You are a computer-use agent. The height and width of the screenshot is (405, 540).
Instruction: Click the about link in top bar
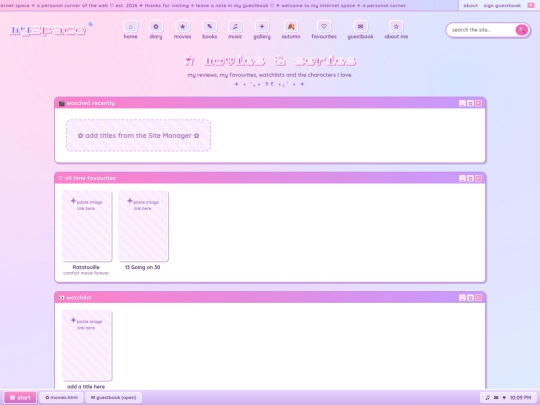click(470, 6)
